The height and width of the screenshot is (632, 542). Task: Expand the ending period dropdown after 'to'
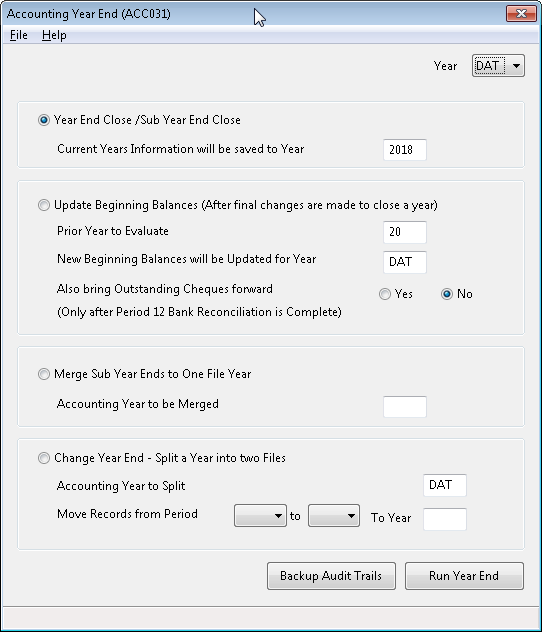click(334, 516)
